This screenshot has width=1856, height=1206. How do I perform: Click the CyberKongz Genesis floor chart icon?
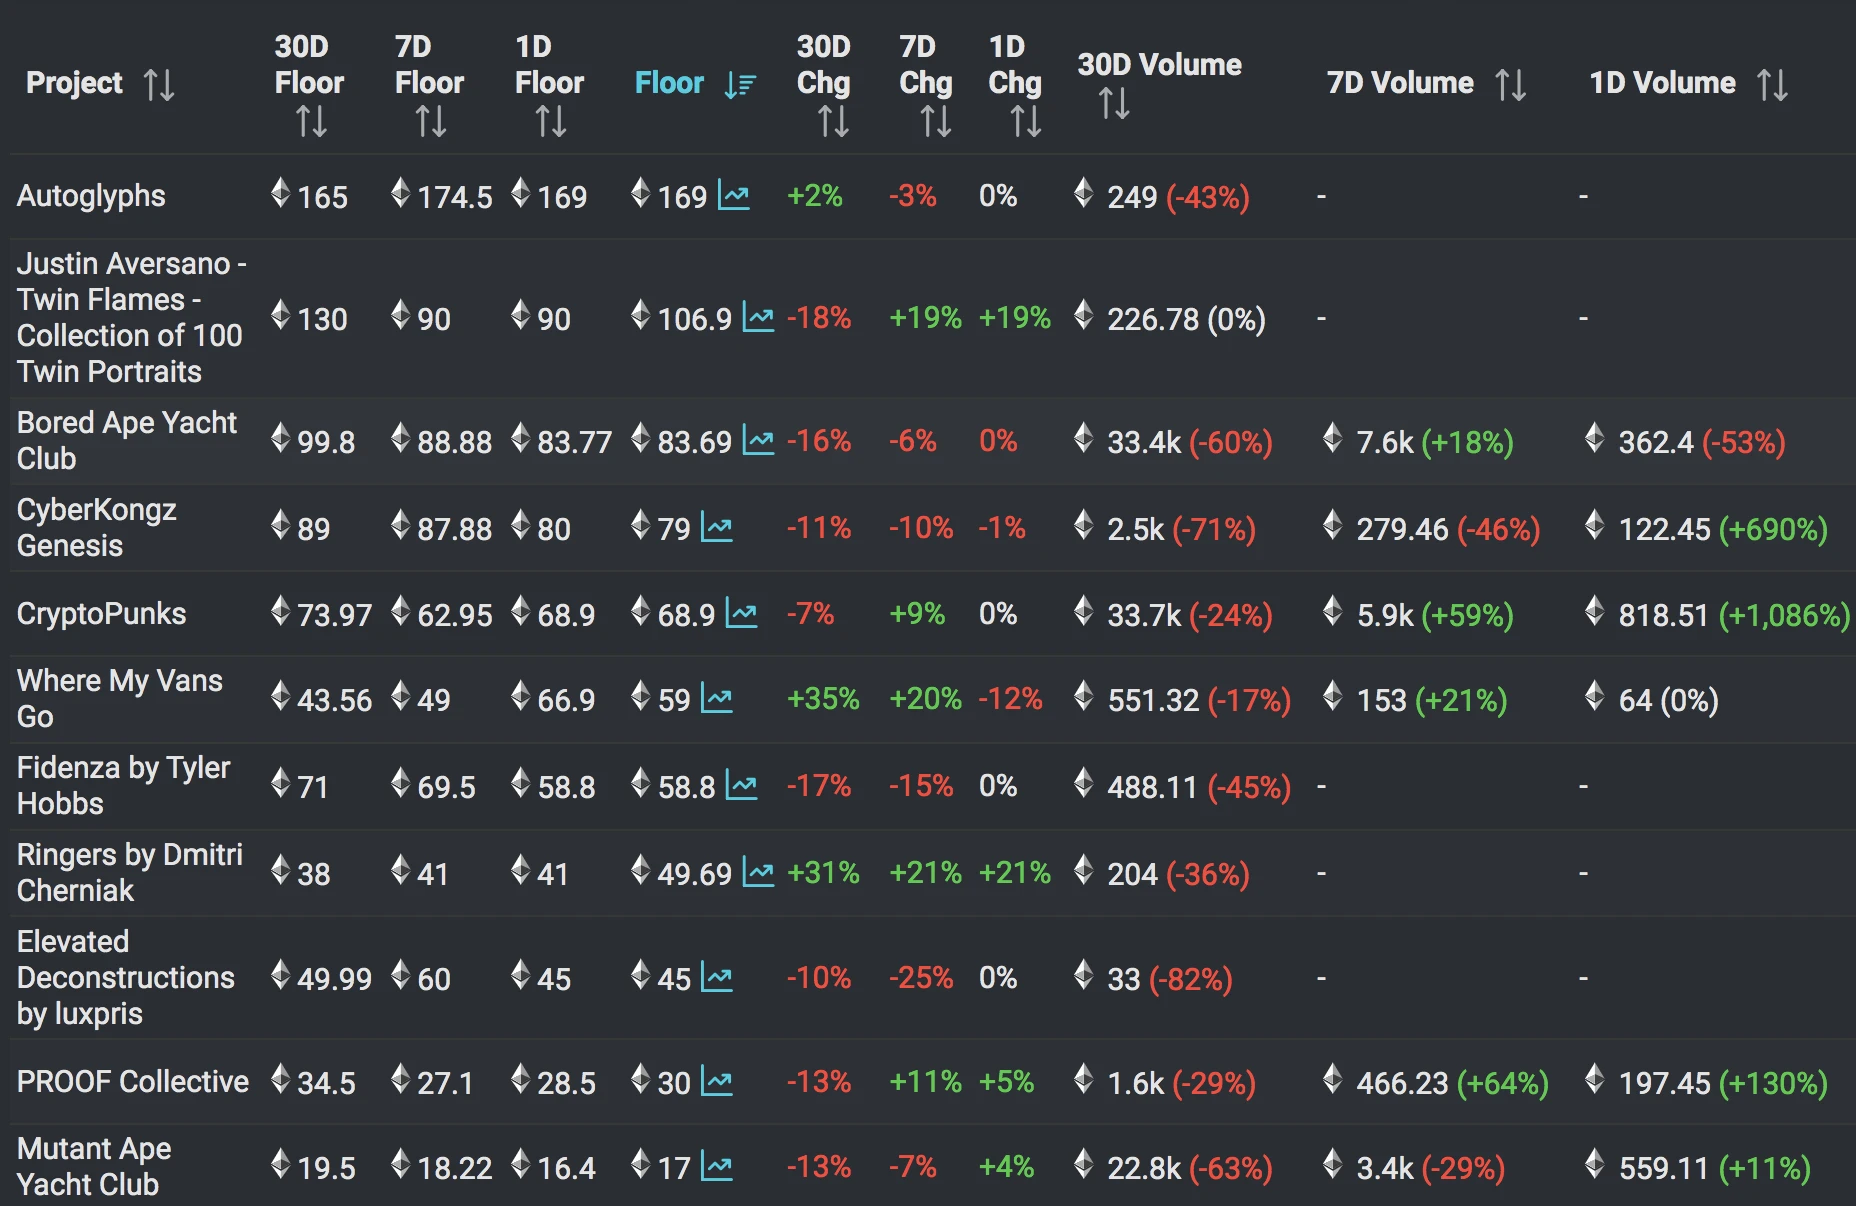coord(717,528)
